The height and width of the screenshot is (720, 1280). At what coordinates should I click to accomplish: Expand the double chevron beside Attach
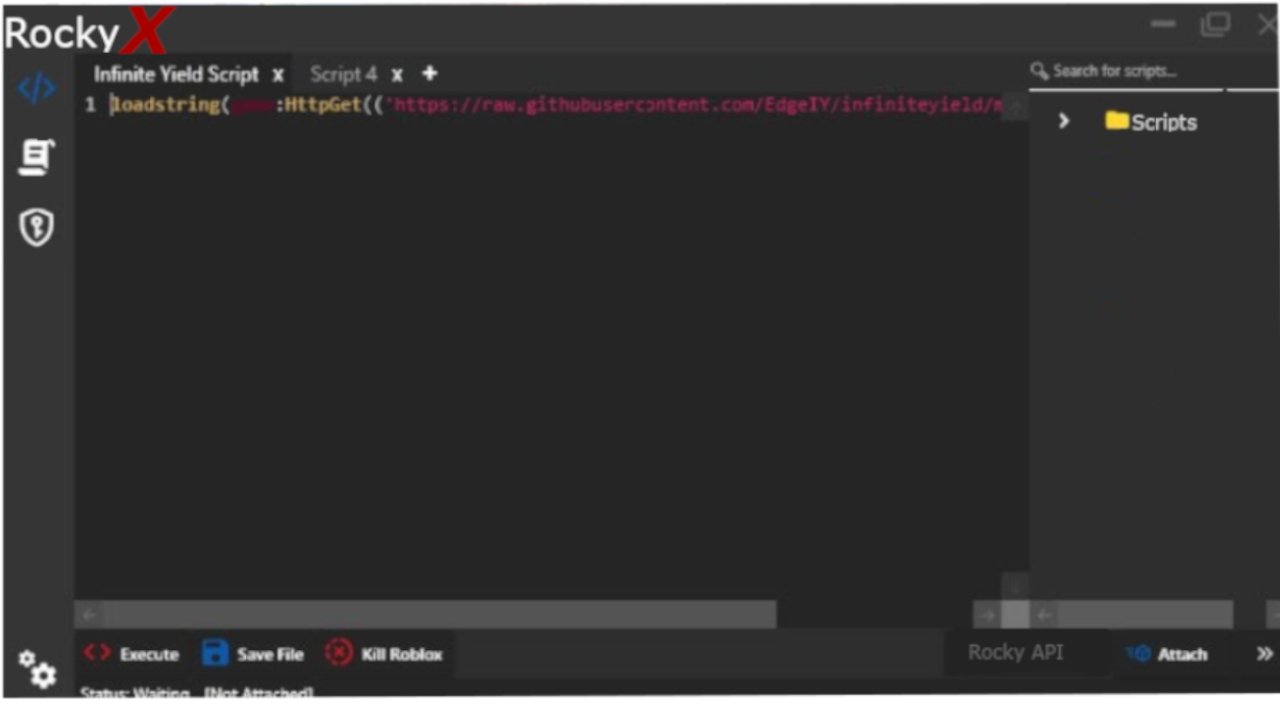coord(1264,654)
